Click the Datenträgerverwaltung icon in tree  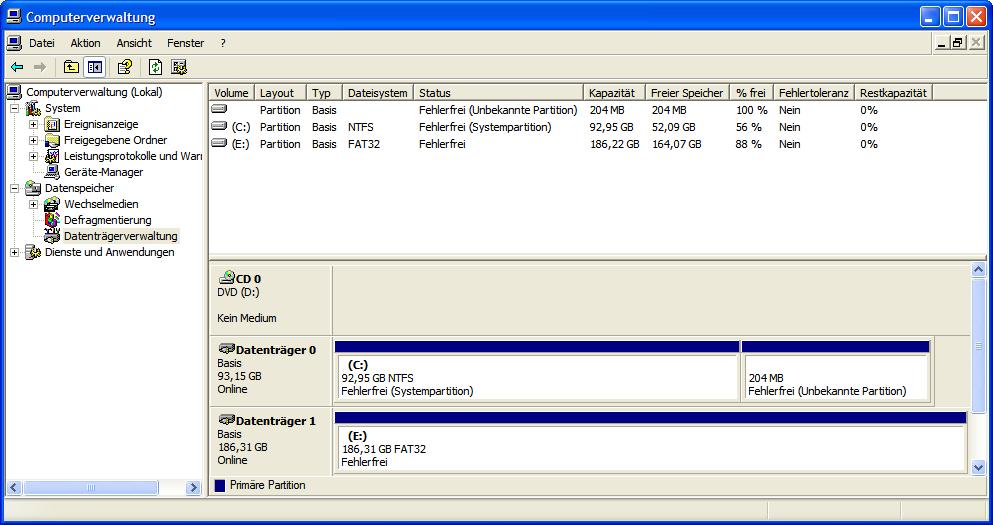[53, 236]
